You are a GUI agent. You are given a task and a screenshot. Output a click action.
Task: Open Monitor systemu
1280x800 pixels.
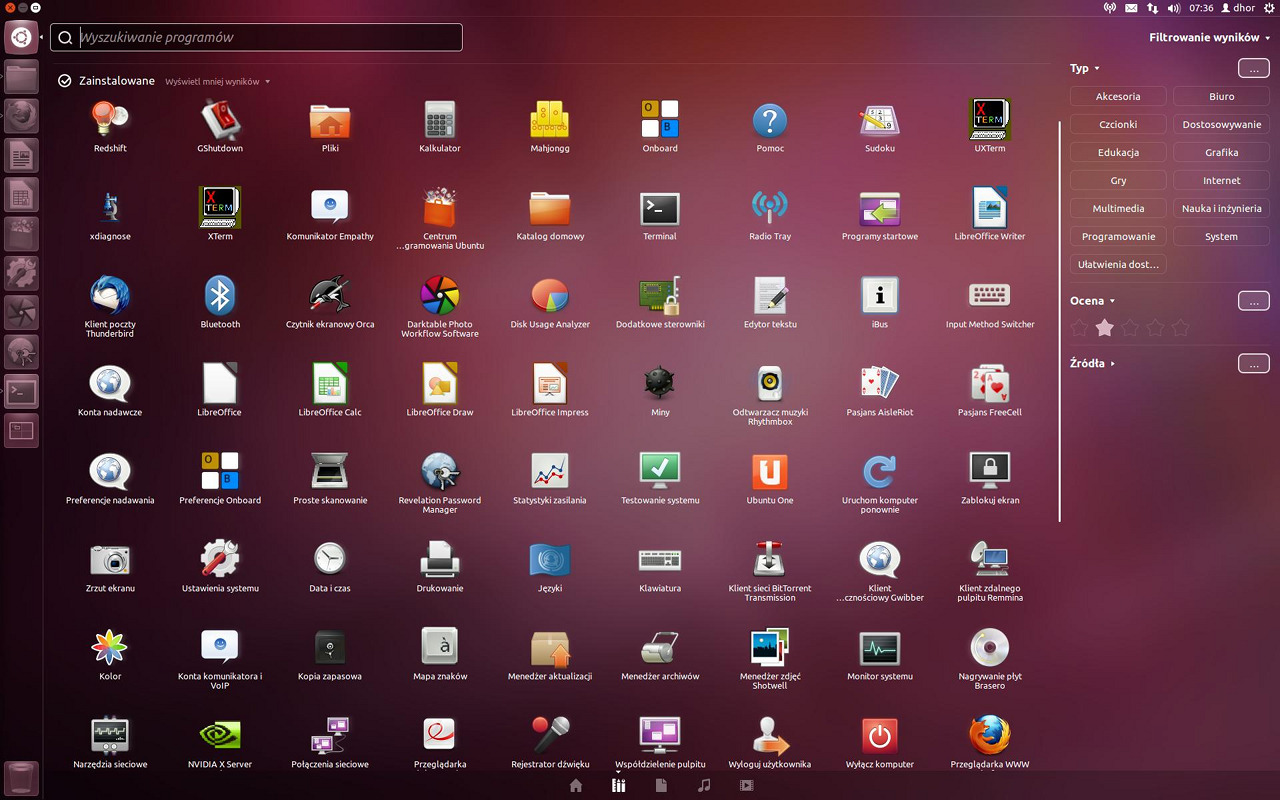[880, 655]
